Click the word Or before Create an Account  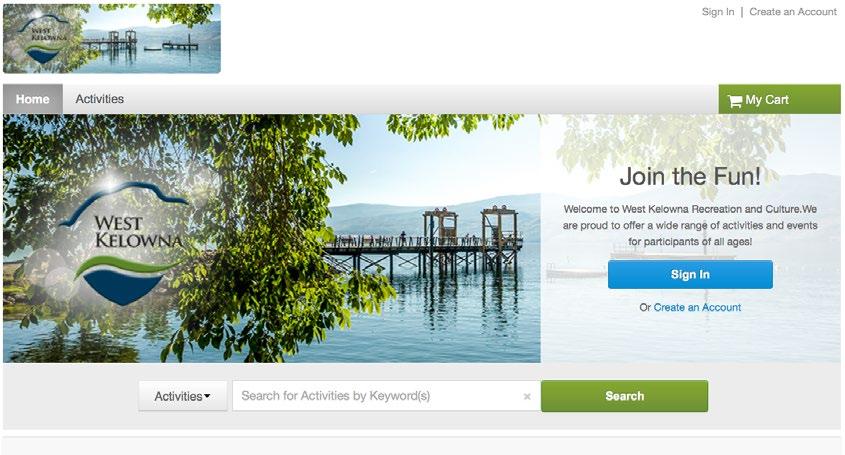645,307
